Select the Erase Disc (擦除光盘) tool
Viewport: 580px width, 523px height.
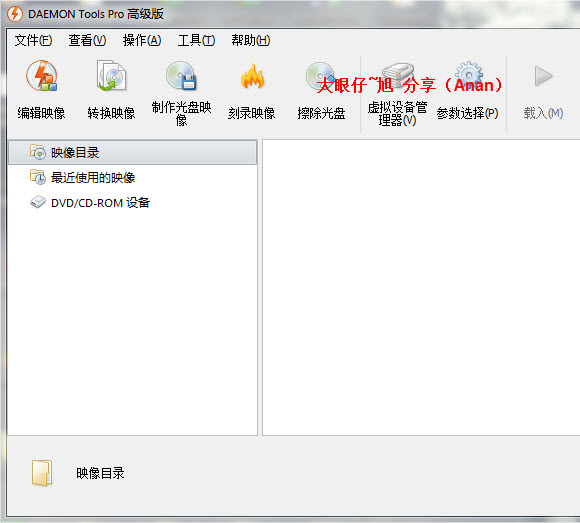click(320, 77)
